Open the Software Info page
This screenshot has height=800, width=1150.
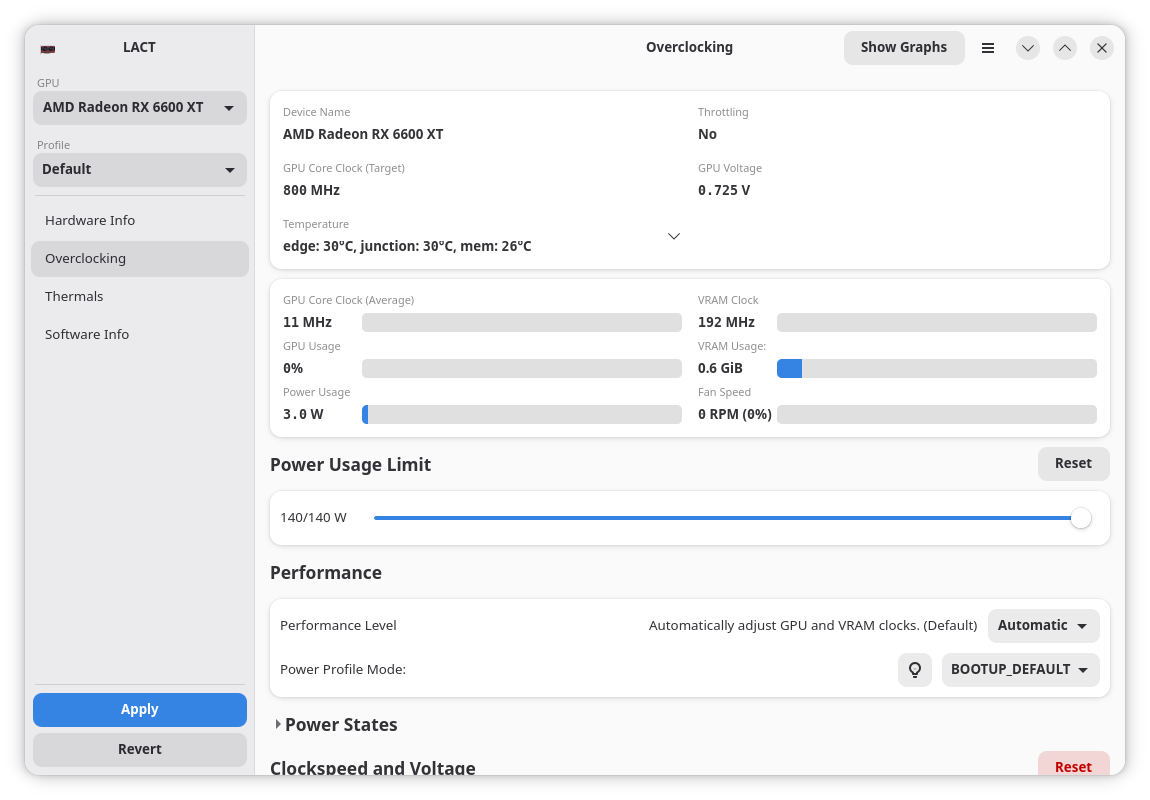pos(139,335)
